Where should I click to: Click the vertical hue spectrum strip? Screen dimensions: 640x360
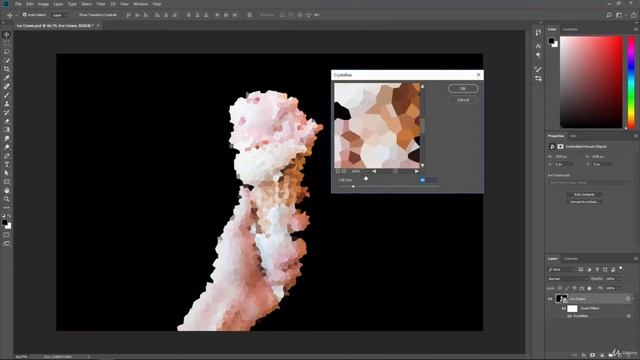(631, 82)
